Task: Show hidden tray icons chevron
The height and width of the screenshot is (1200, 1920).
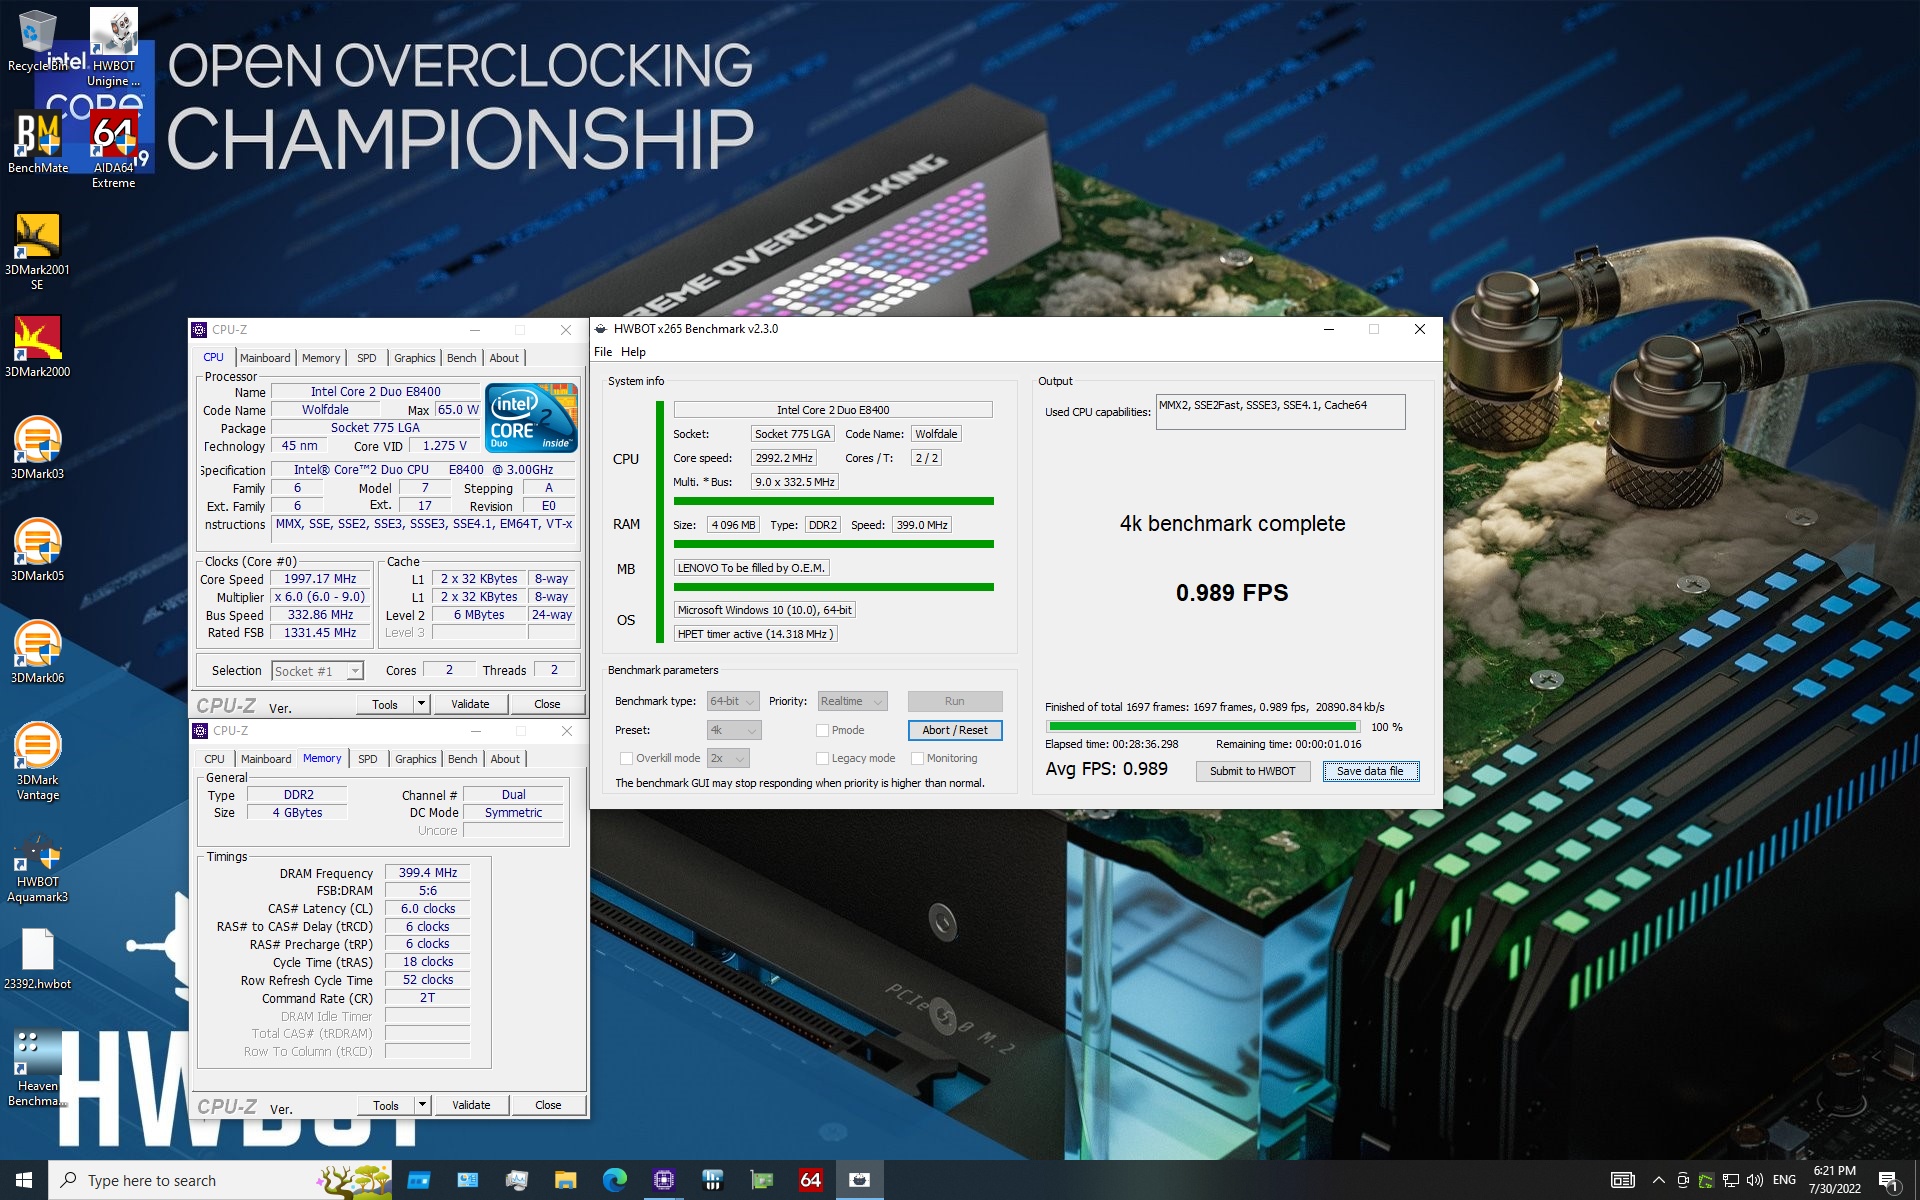Action: 1658,1180
